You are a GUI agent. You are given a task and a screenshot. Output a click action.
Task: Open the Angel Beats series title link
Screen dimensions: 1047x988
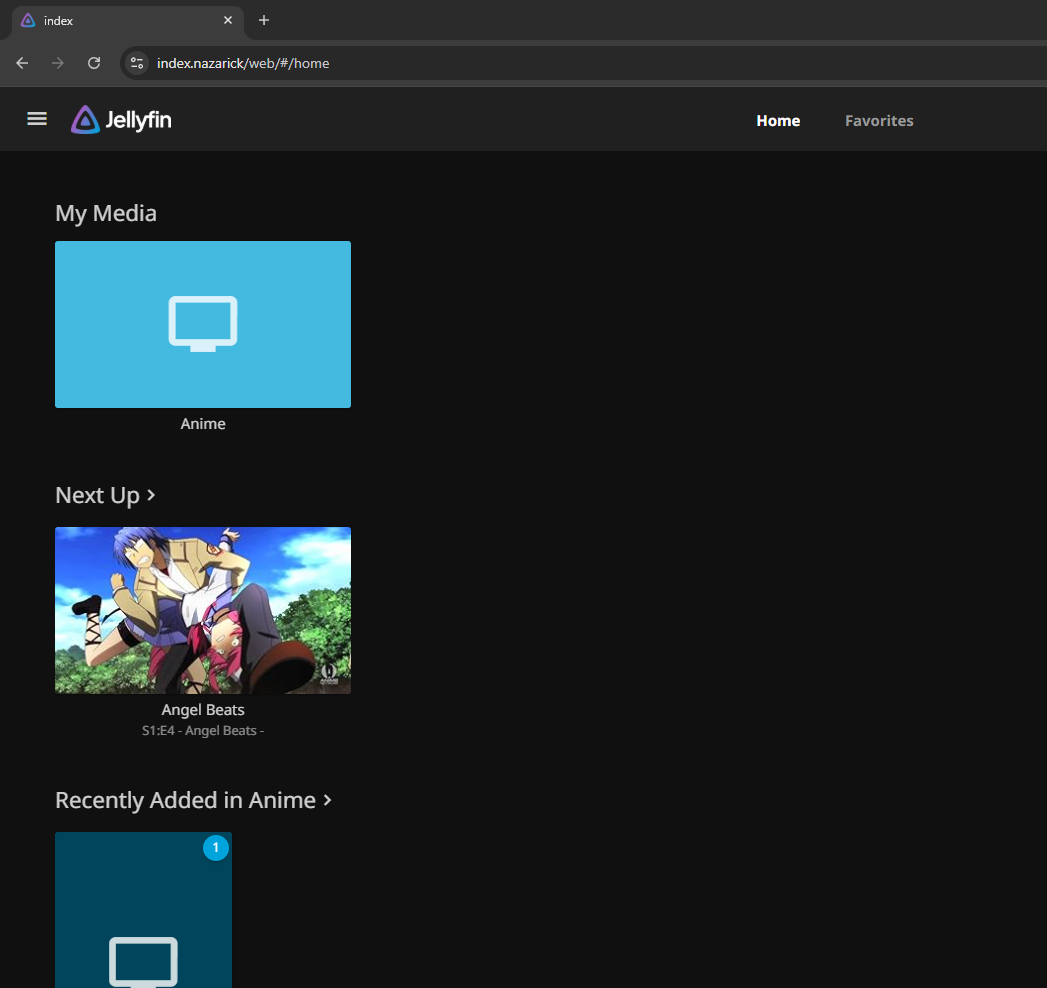[x=203, y=710]
